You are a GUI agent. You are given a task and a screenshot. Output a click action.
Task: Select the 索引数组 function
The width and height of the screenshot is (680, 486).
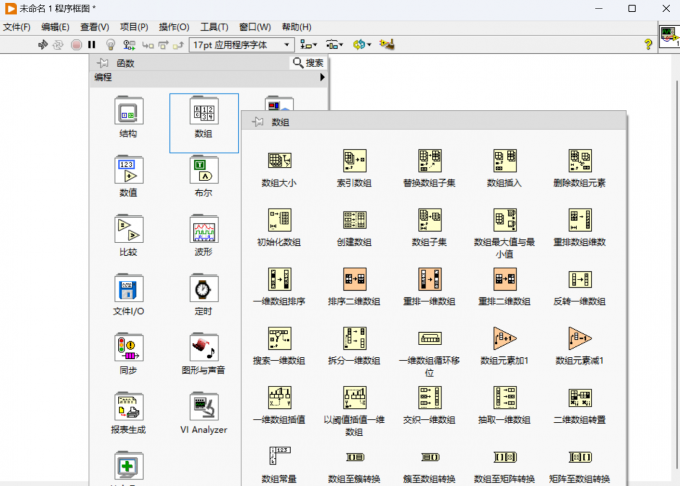pos(355,160)
